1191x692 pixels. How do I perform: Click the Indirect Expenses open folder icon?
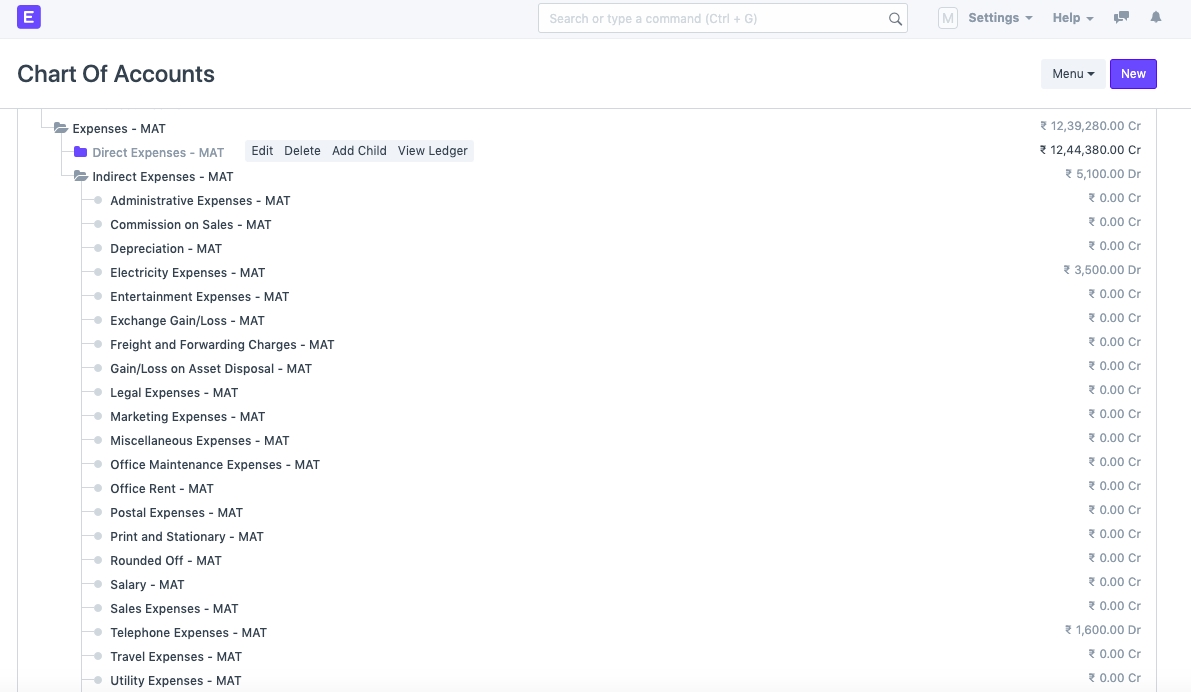tap(80, 176)
